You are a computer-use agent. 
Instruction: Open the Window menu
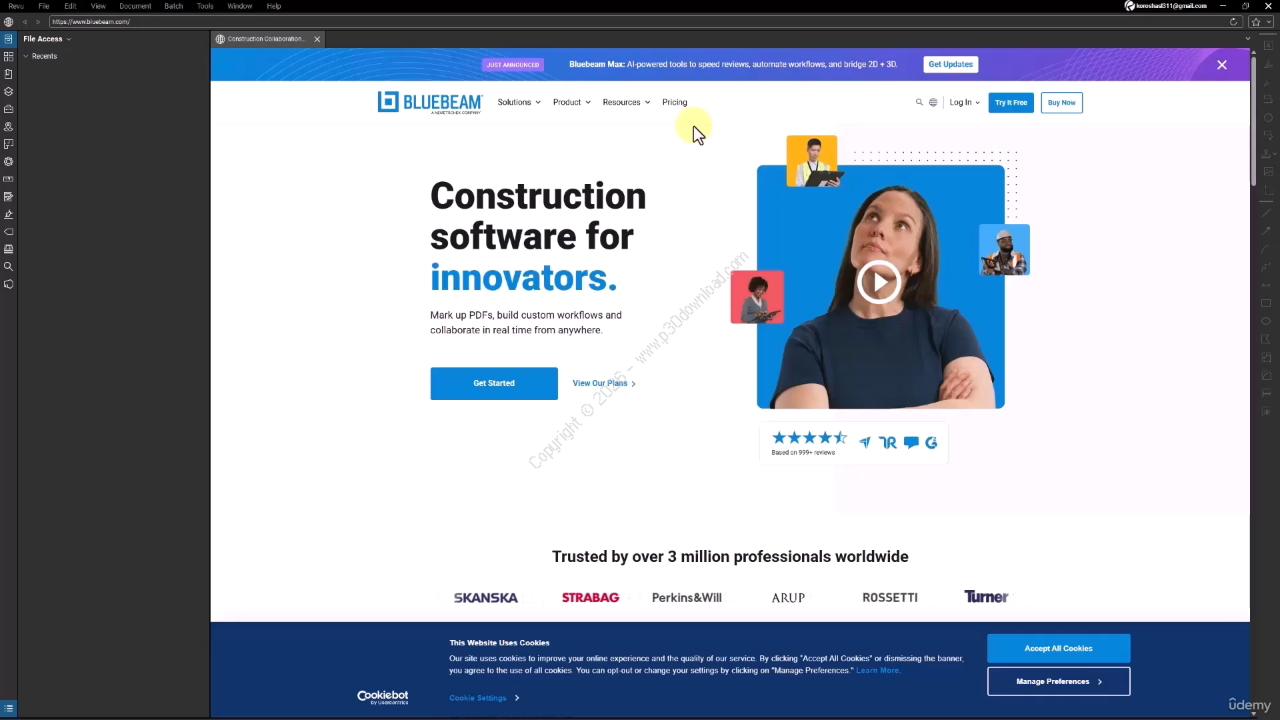pos(240,6)
